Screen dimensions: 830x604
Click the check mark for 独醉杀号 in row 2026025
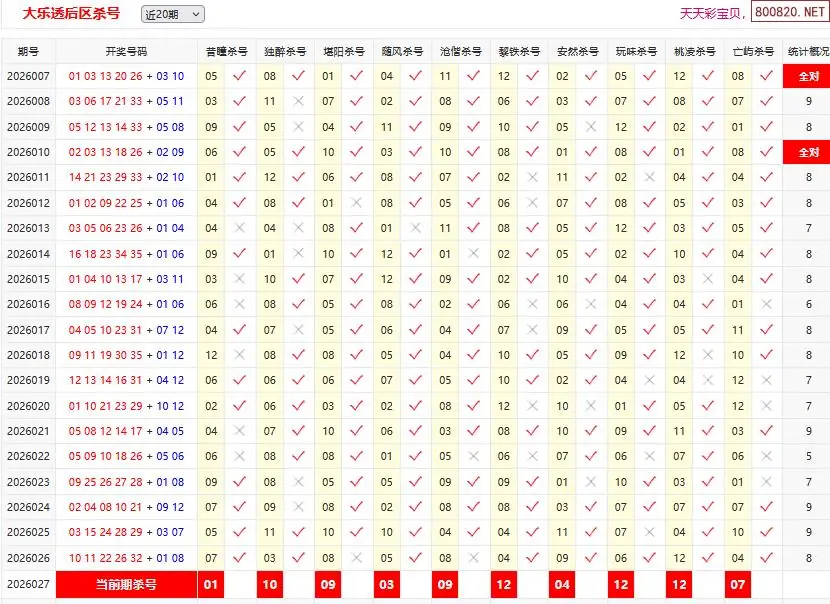click(x=298, y=533)
